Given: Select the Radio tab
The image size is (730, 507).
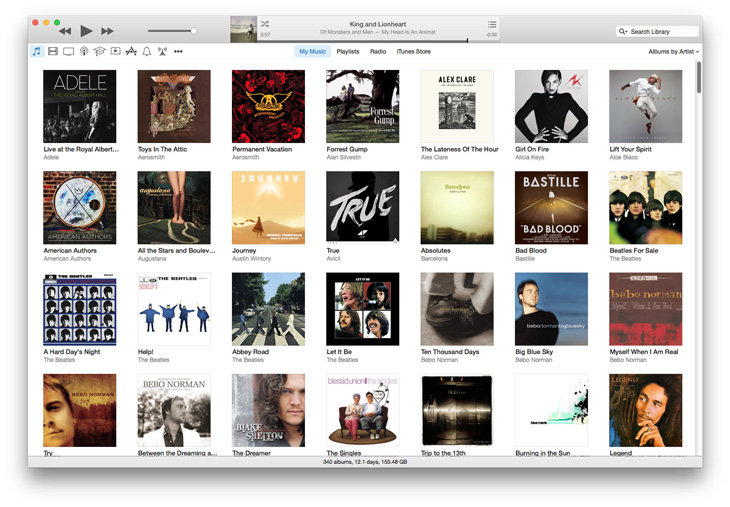Looking at the screenshot, I should (x=378, y=52).
